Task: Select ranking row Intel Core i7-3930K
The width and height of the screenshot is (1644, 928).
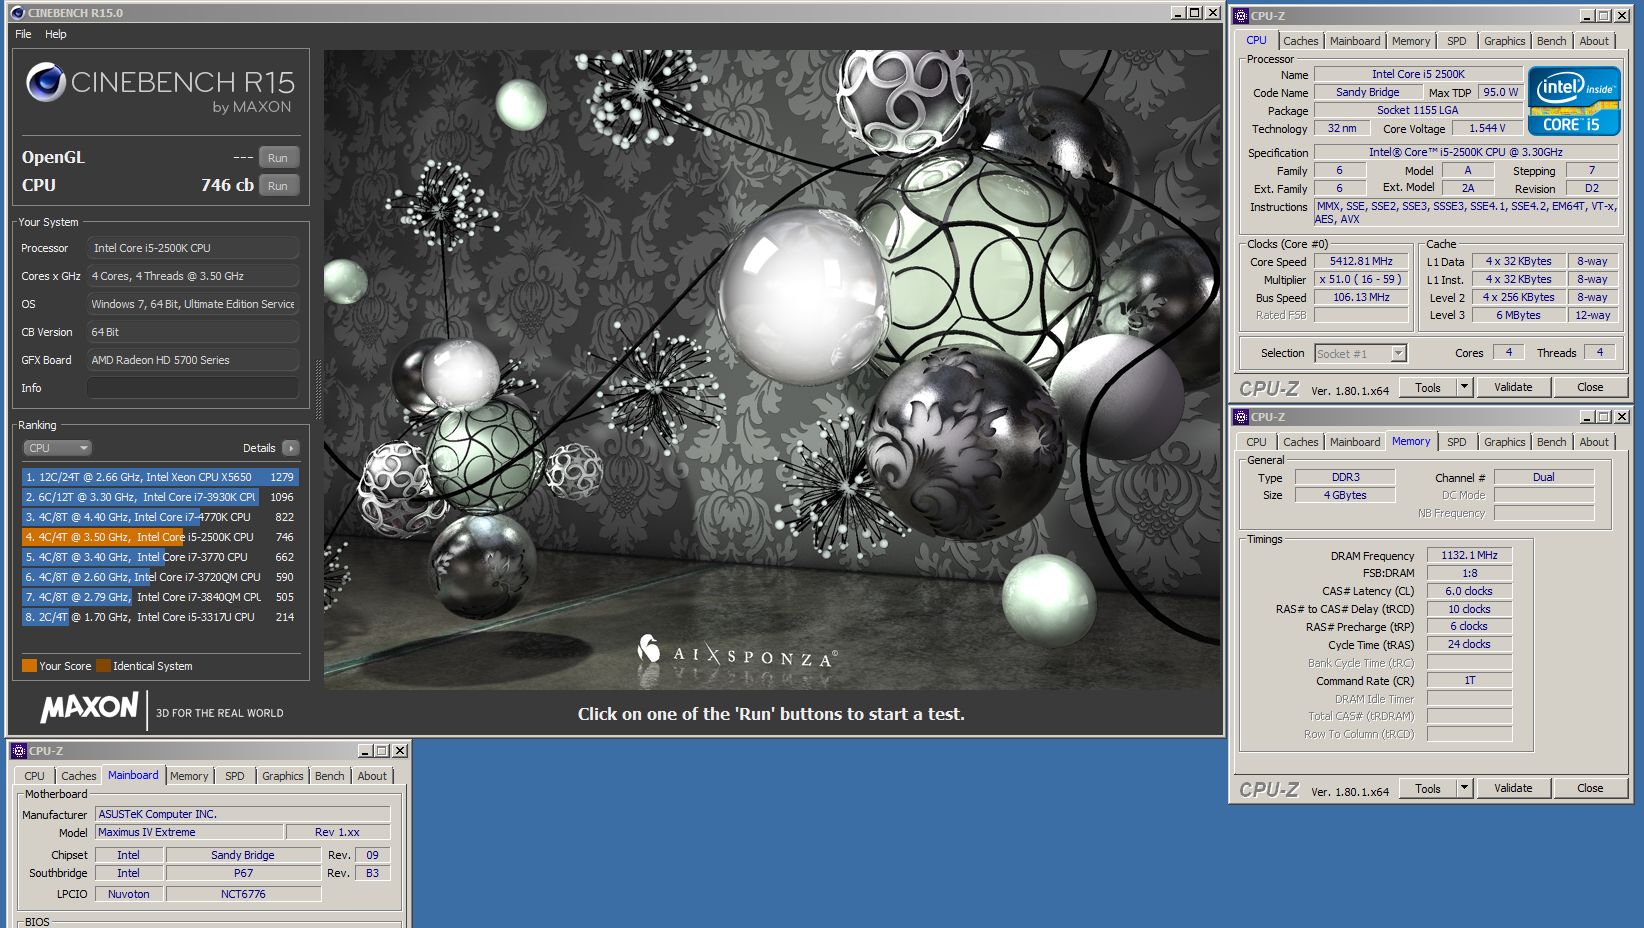Action: click(160, 497)
